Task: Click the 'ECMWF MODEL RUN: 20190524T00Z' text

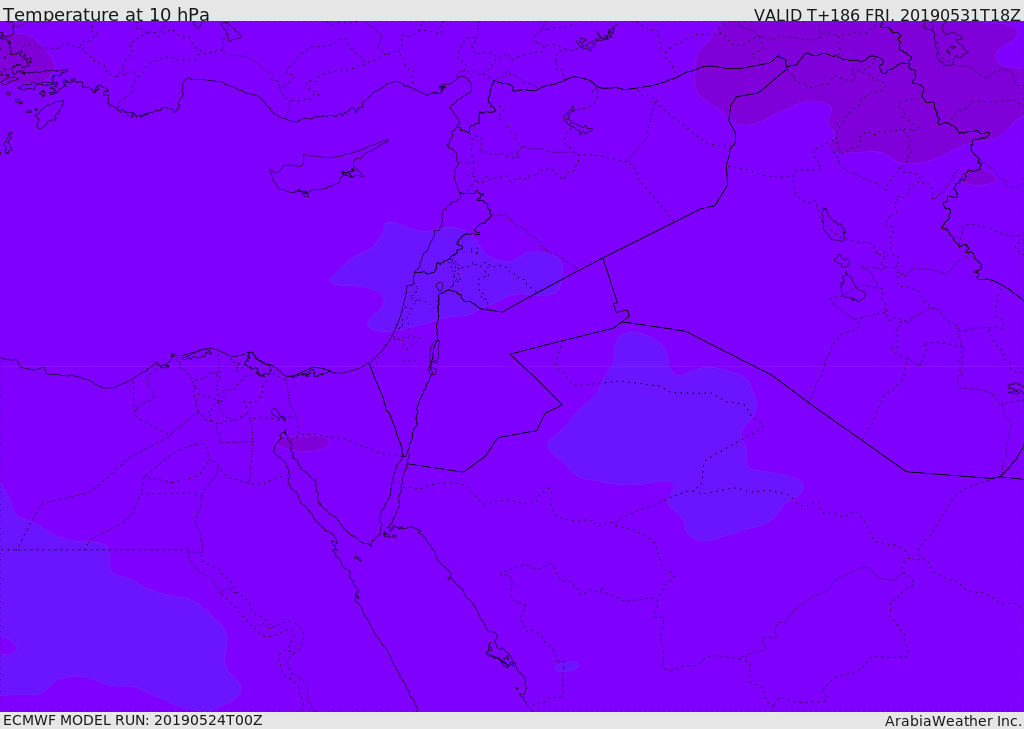Action: coord(133,720)
